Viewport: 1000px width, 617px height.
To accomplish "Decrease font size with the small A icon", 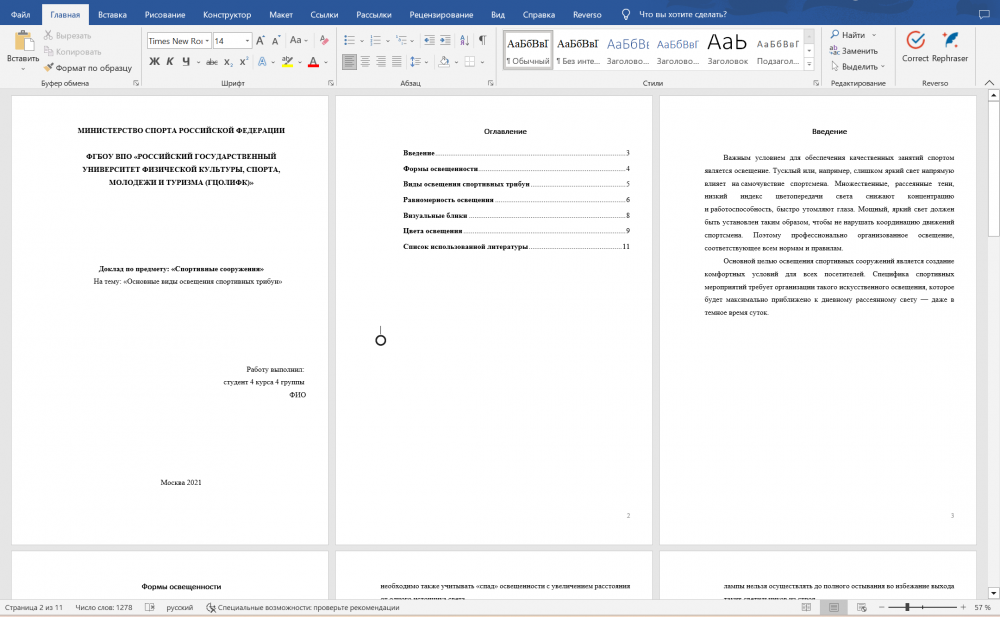I will click(276, 41).
